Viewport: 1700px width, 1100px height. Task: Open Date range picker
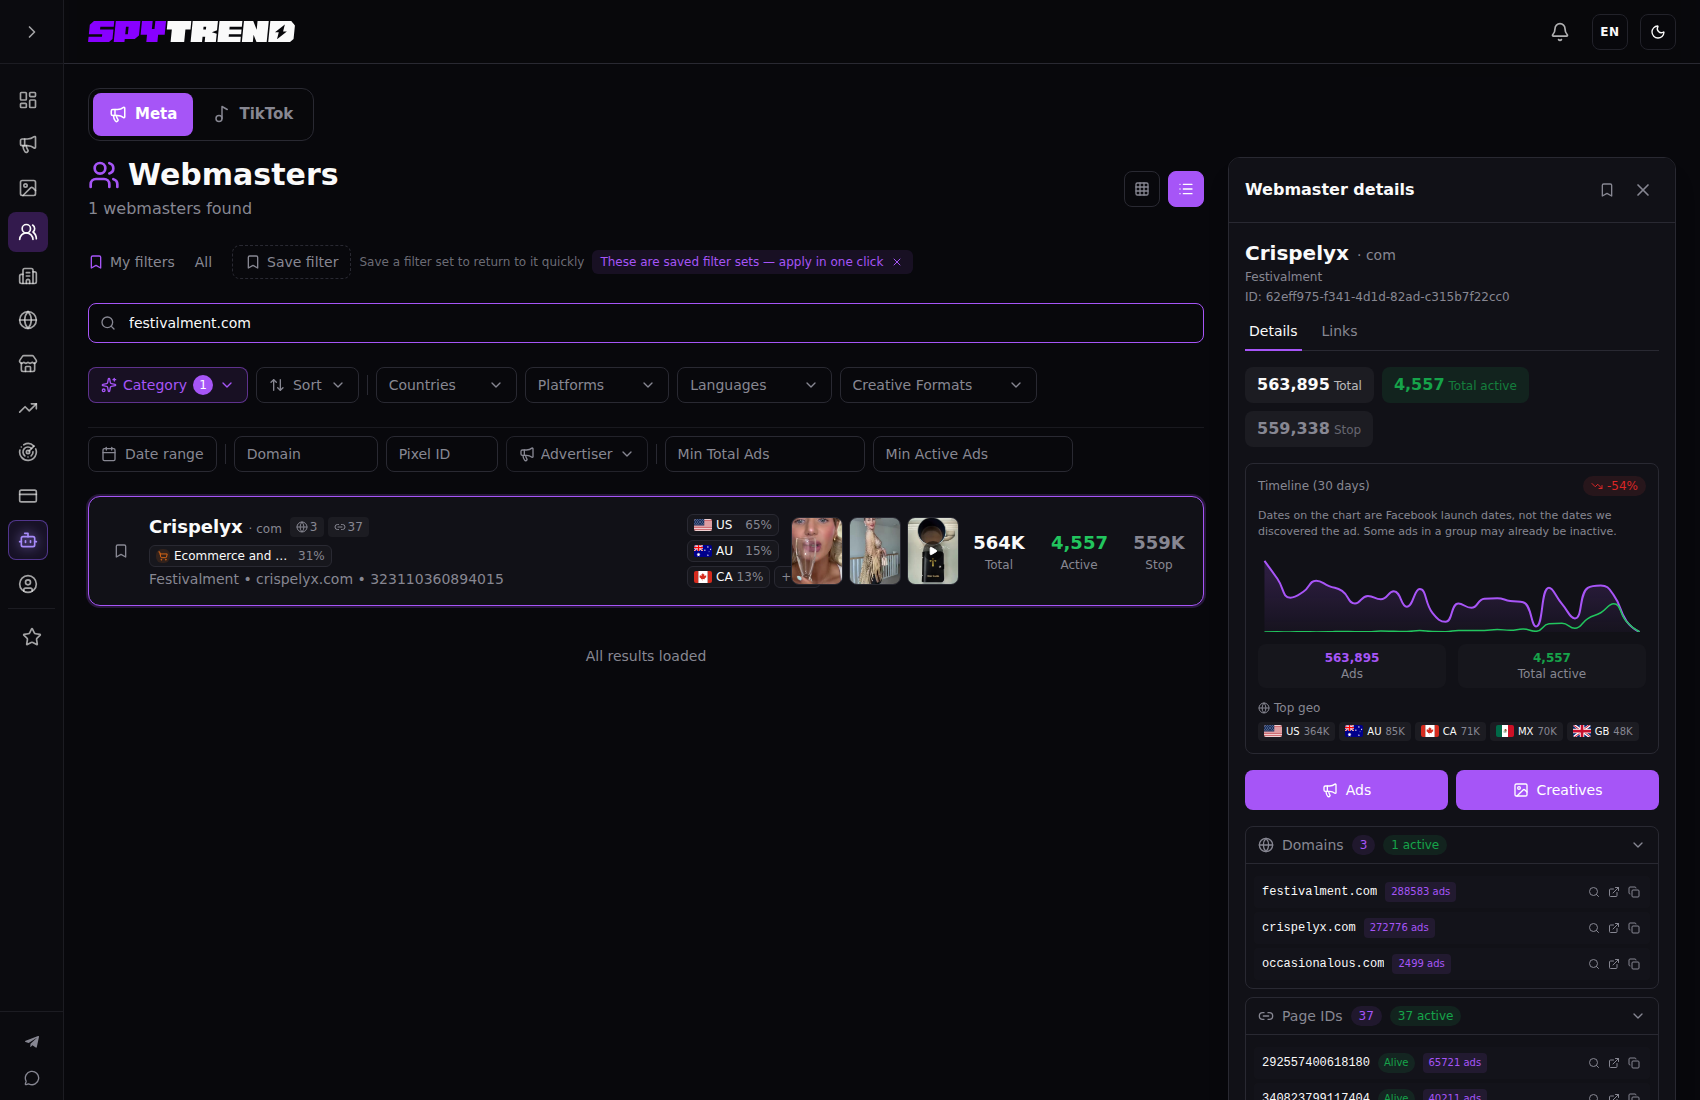point(152,454)
